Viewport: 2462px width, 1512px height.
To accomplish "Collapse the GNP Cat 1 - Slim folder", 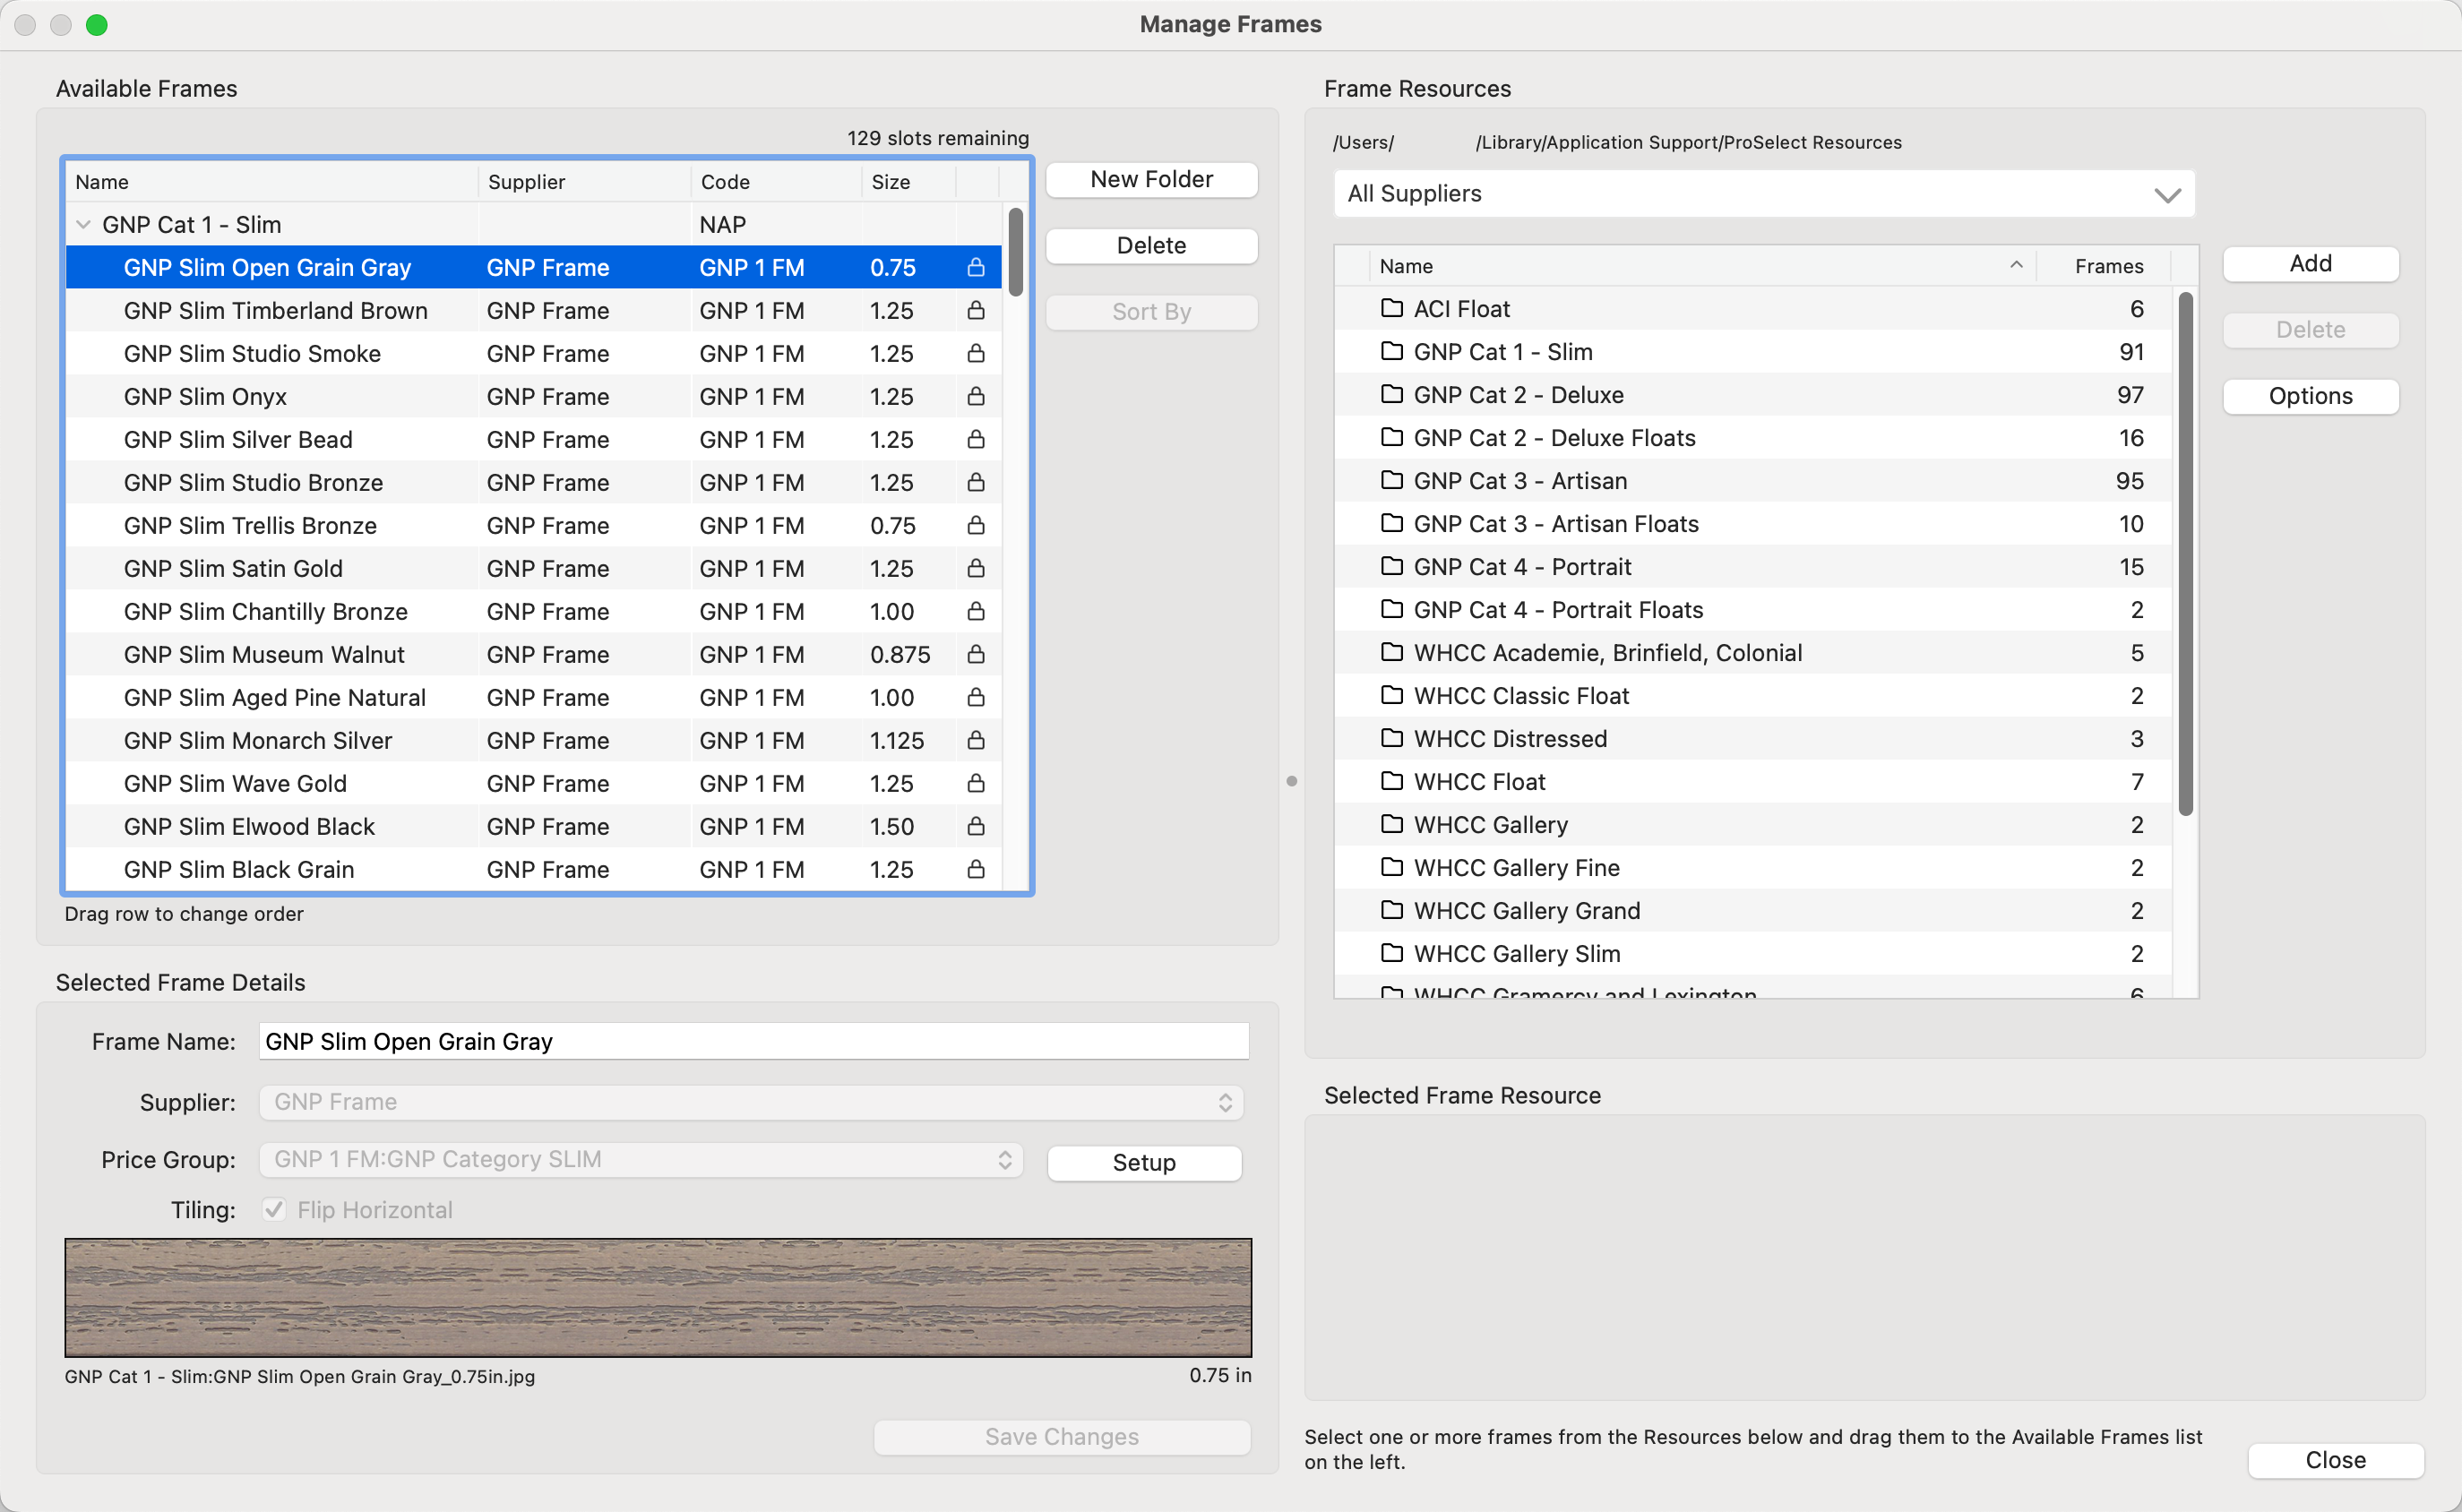I will (x=84, y=225).
